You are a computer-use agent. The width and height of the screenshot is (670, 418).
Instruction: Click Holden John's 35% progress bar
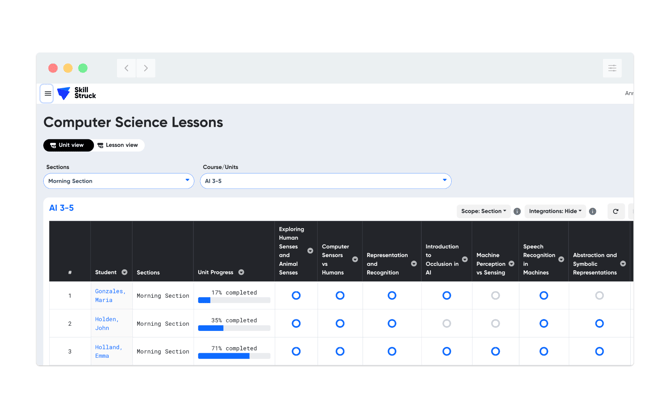point(234,328)
